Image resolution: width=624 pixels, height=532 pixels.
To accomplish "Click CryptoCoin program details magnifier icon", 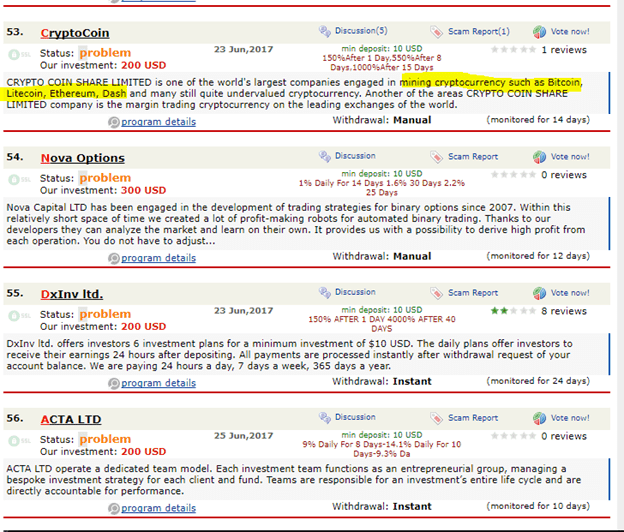I will click(x=113, y=122).
